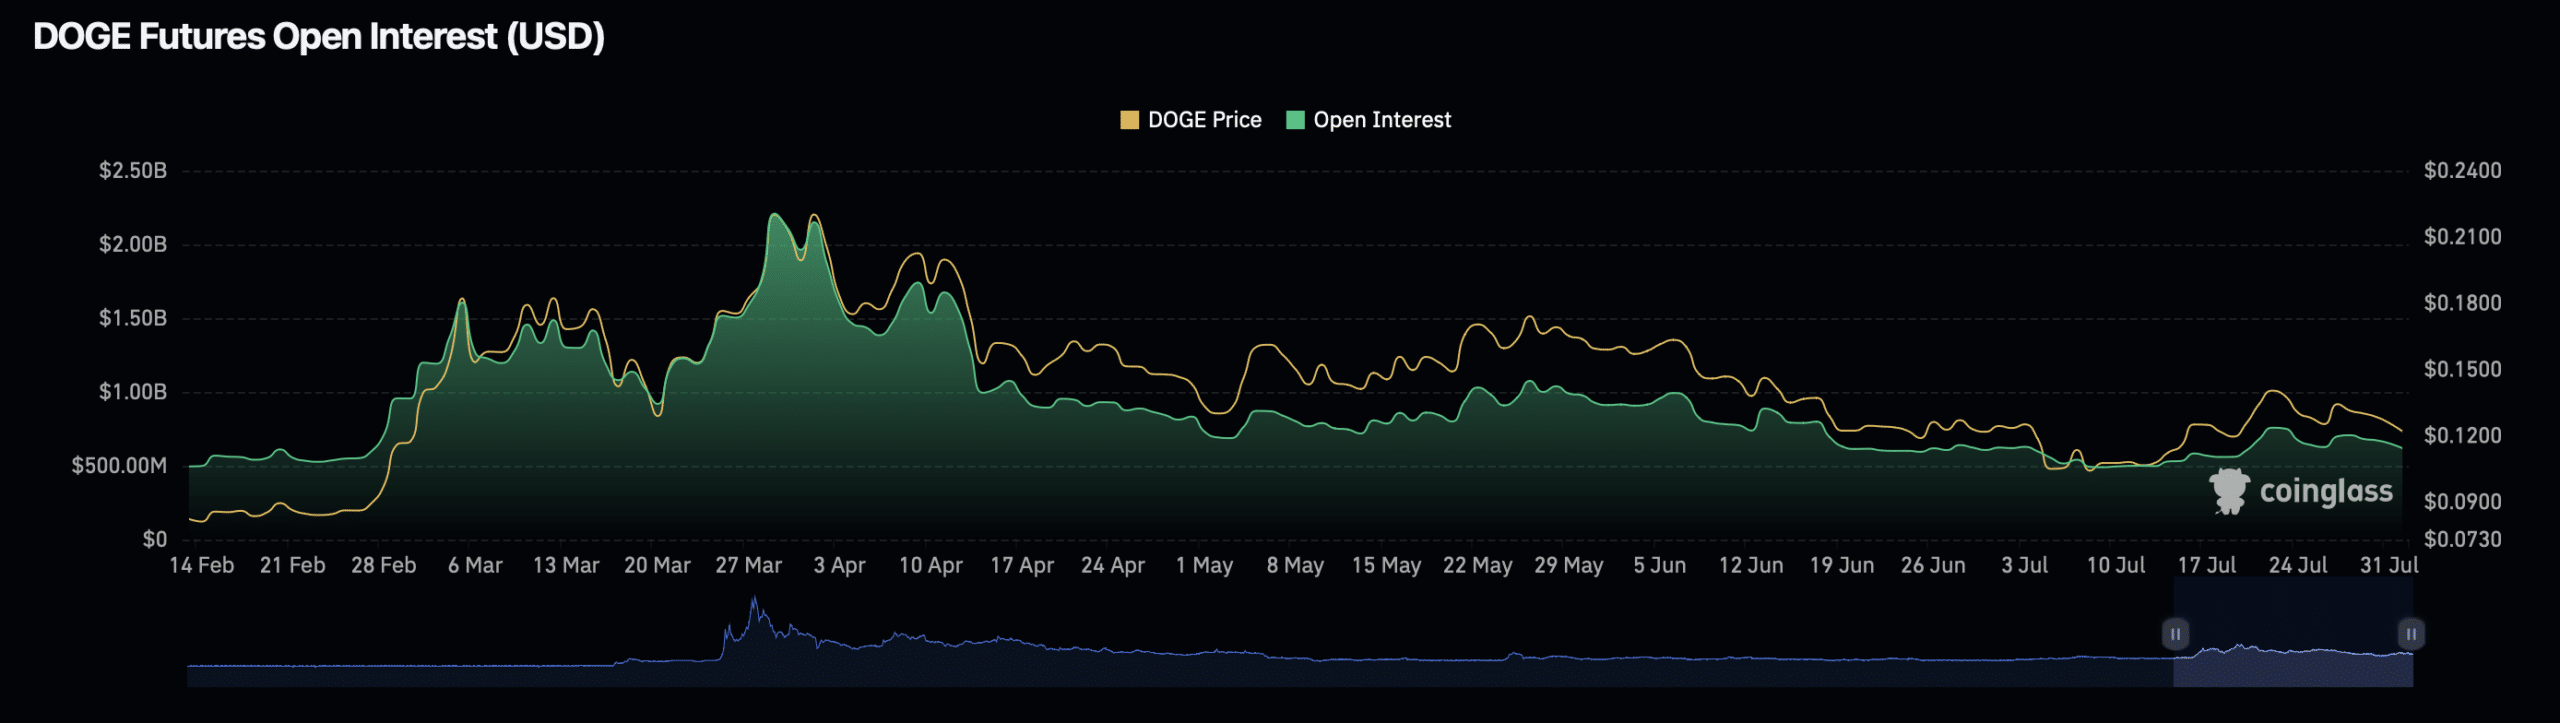
Task: Toggle the Open Interest legend series
Action: click(x=1368, y=120)
